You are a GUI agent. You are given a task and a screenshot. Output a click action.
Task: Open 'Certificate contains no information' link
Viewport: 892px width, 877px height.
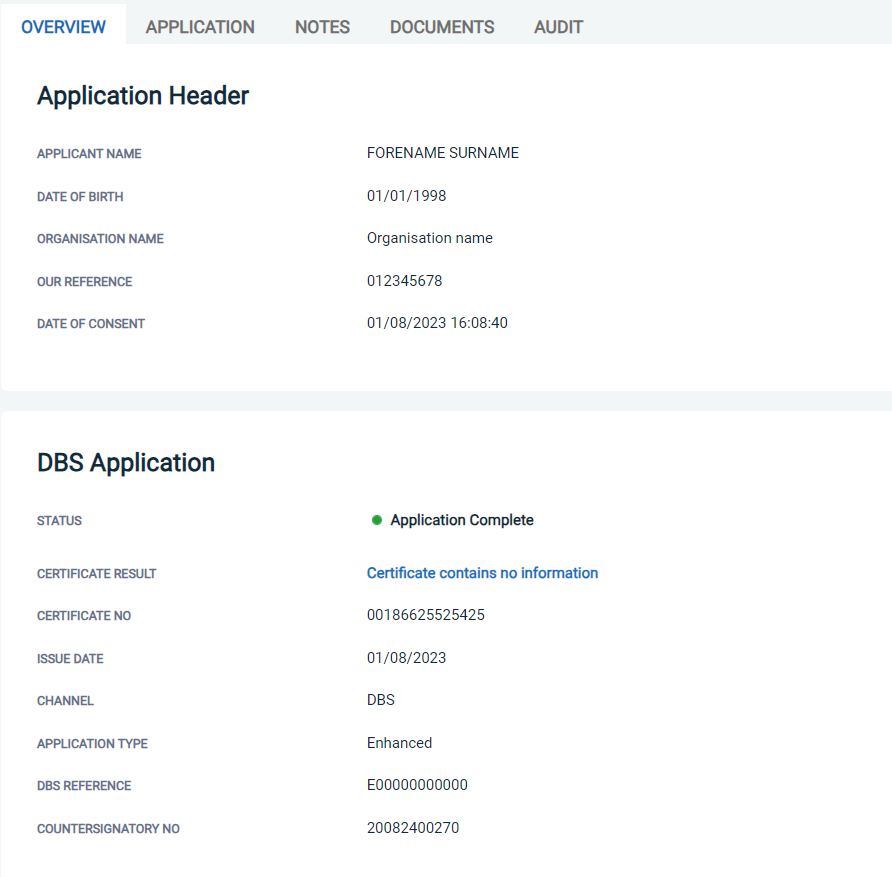click(482, 573)
